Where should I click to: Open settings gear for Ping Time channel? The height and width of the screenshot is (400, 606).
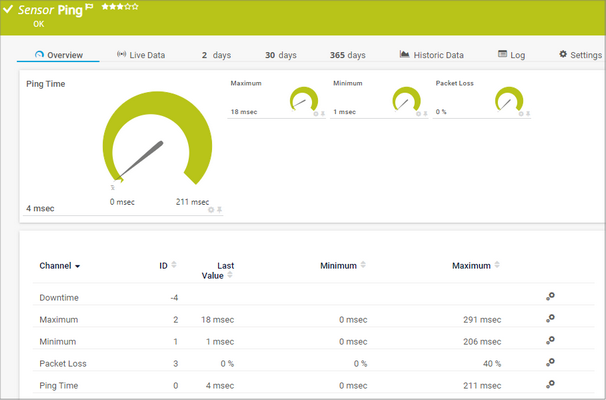pos(550,385)
